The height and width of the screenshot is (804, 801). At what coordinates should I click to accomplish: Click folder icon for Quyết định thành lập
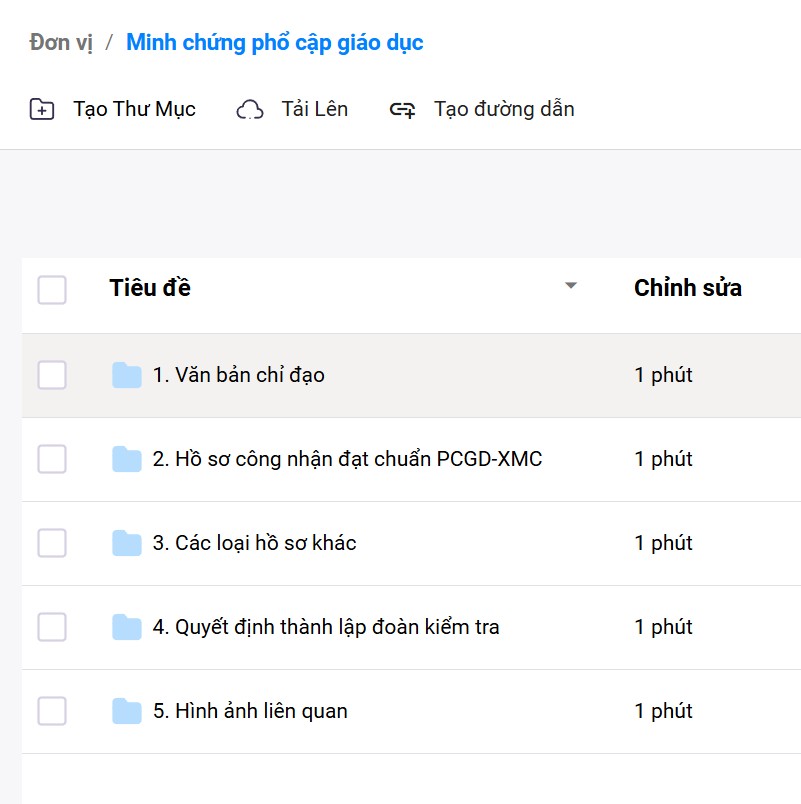[127, 628]
